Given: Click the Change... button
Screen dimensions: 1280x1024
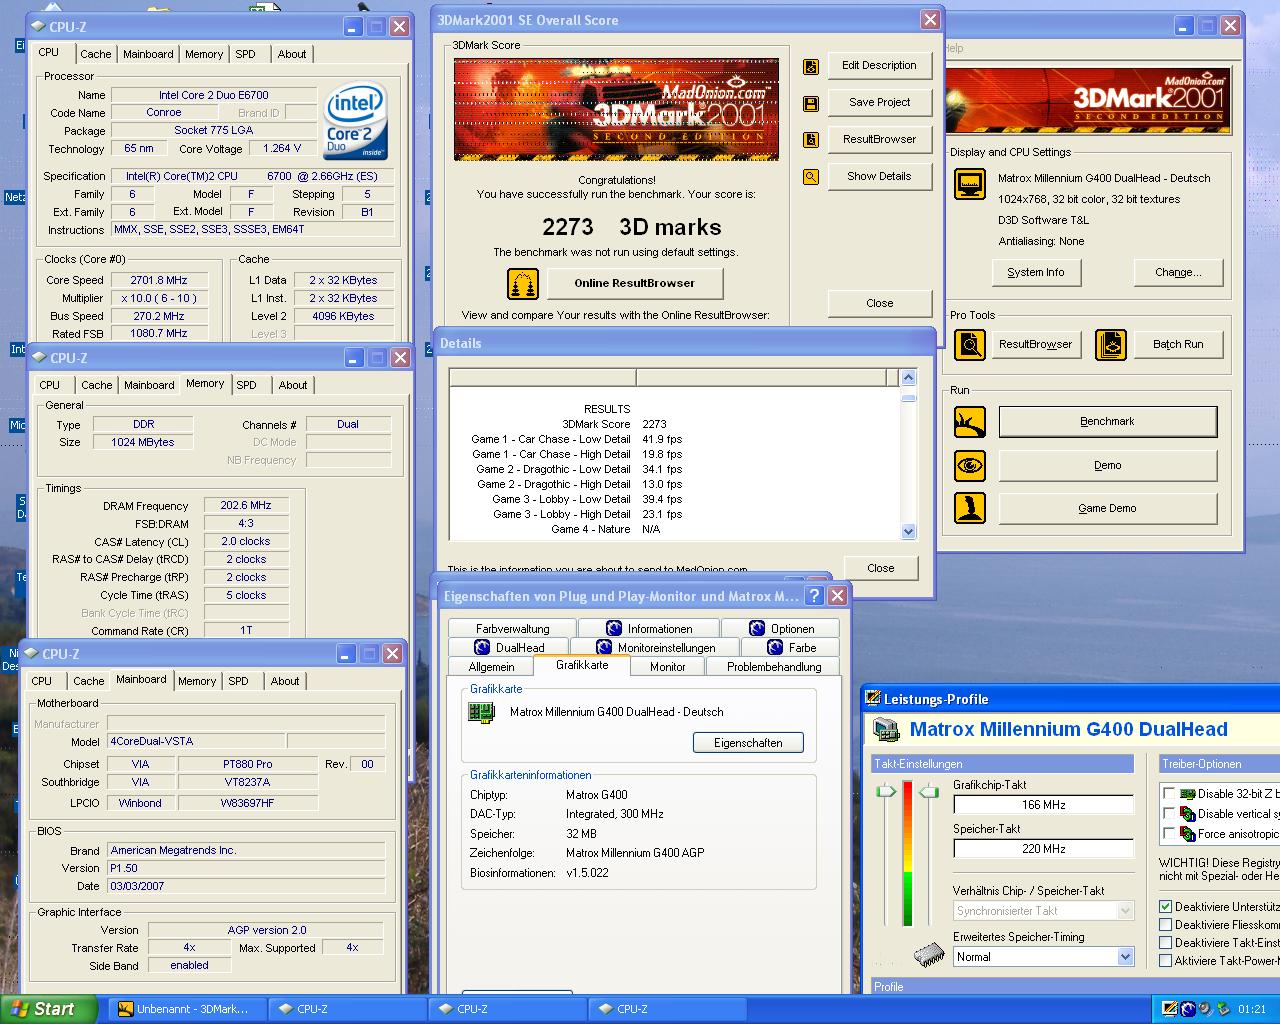Looking at the screenshot, I should pyautogui.click(x=1178, y=272).
